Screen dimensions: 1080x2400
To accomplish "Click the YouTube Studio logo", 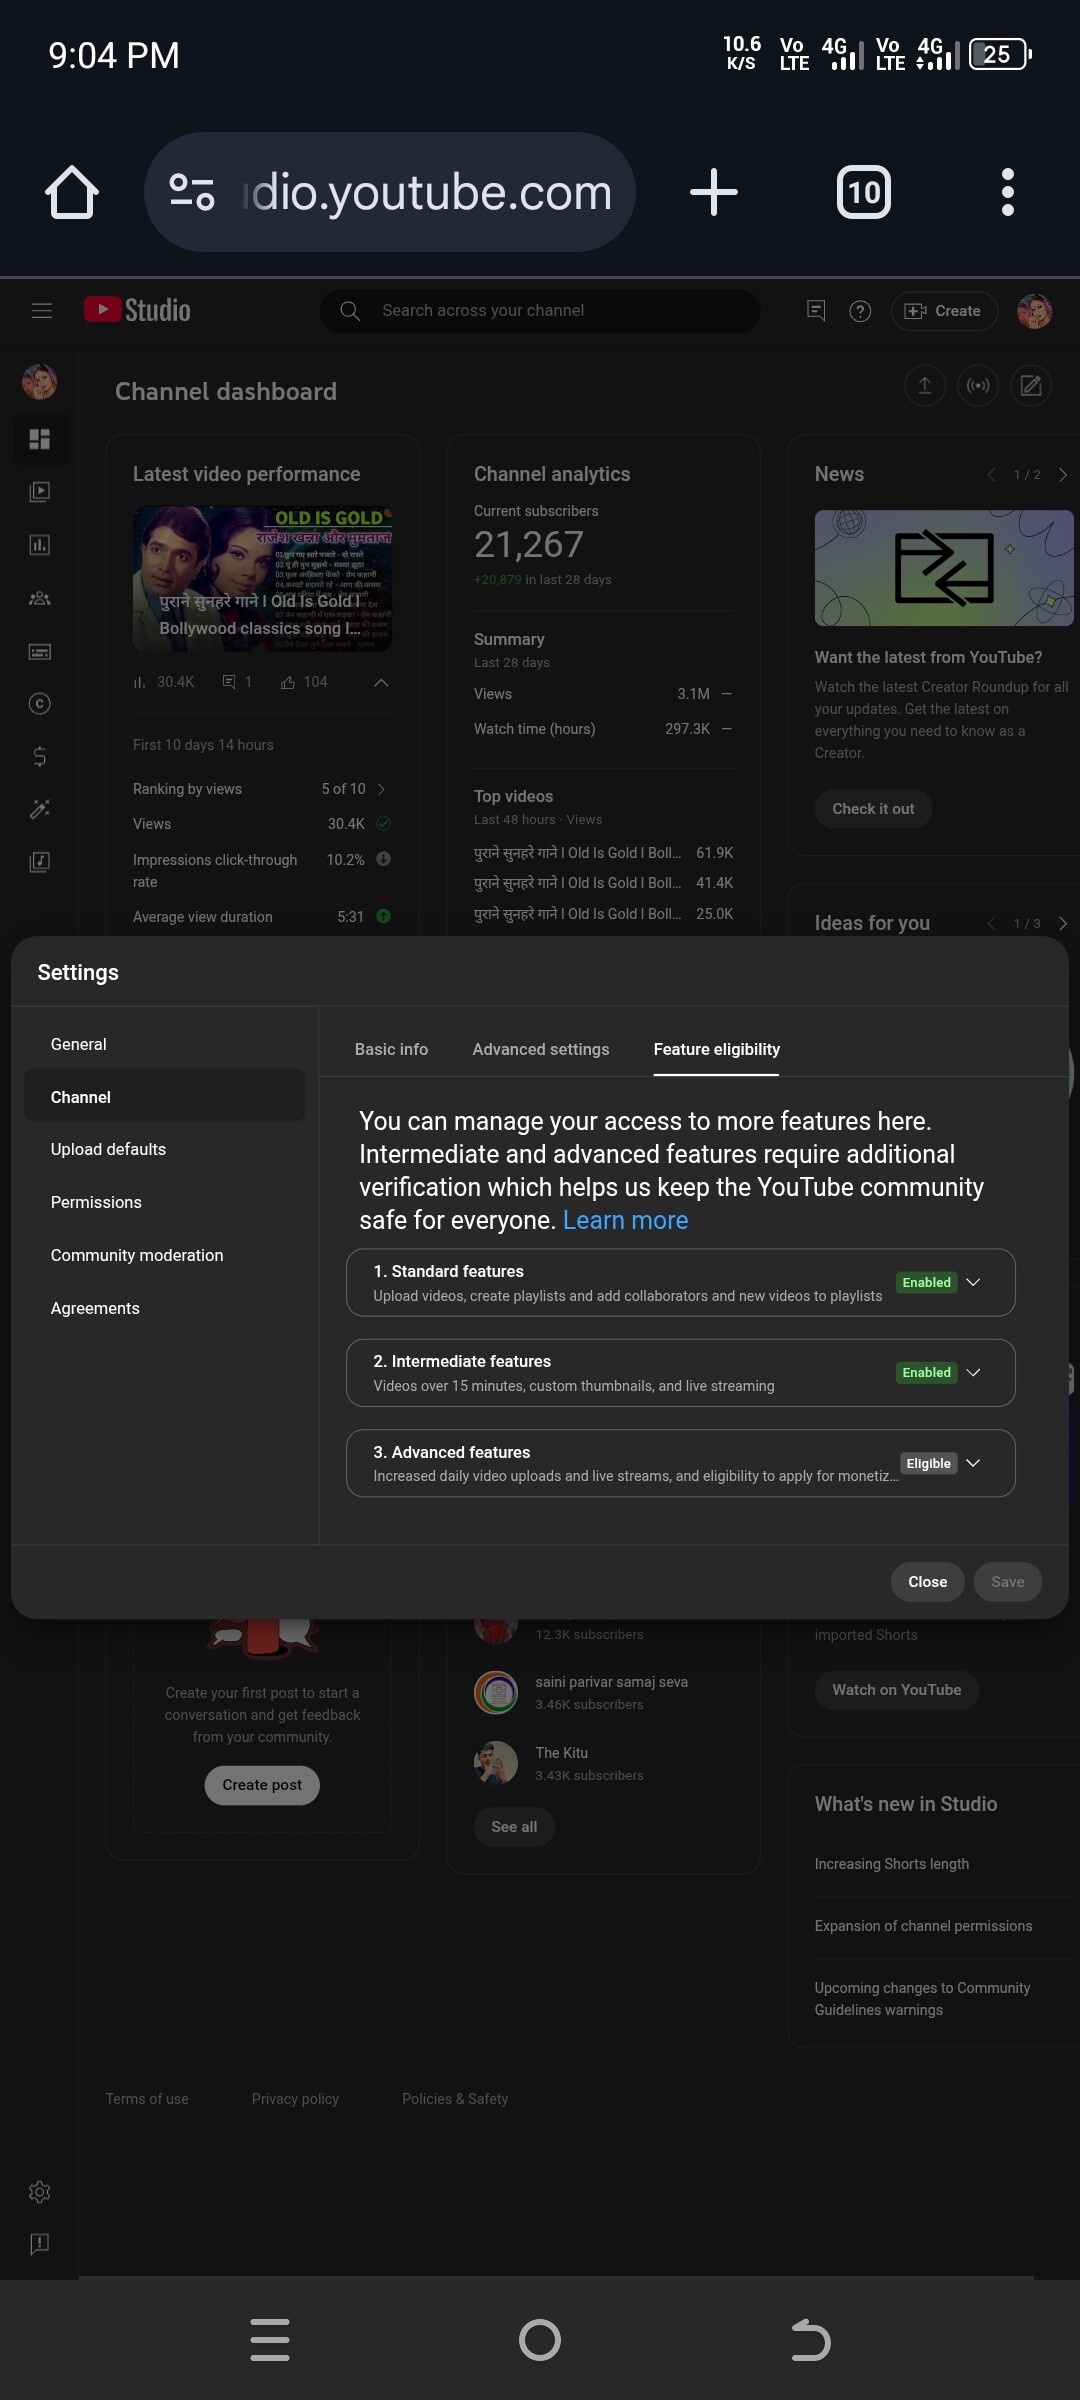I will [x=137, y=310].
